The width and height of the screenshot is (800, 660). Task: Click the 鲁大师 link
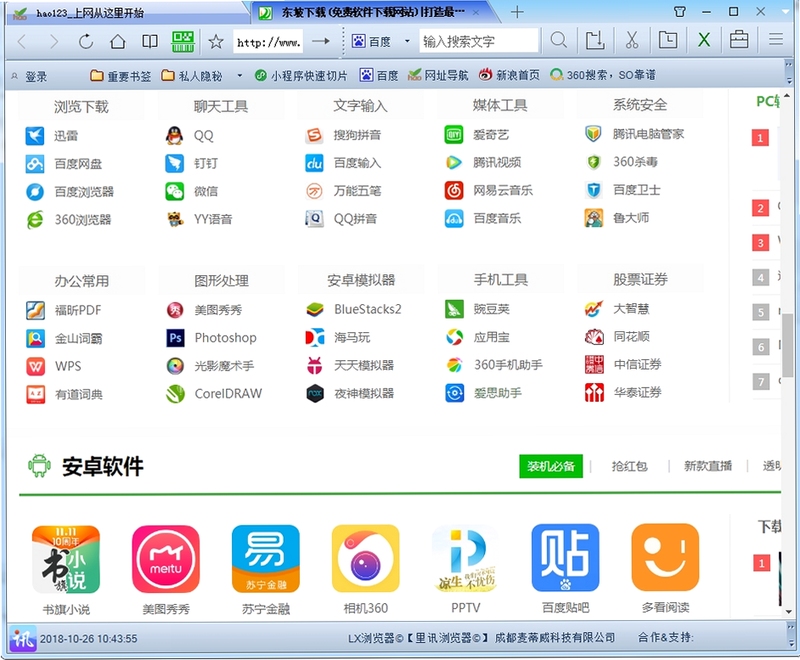pyautogui.click(x=631, y=218)
